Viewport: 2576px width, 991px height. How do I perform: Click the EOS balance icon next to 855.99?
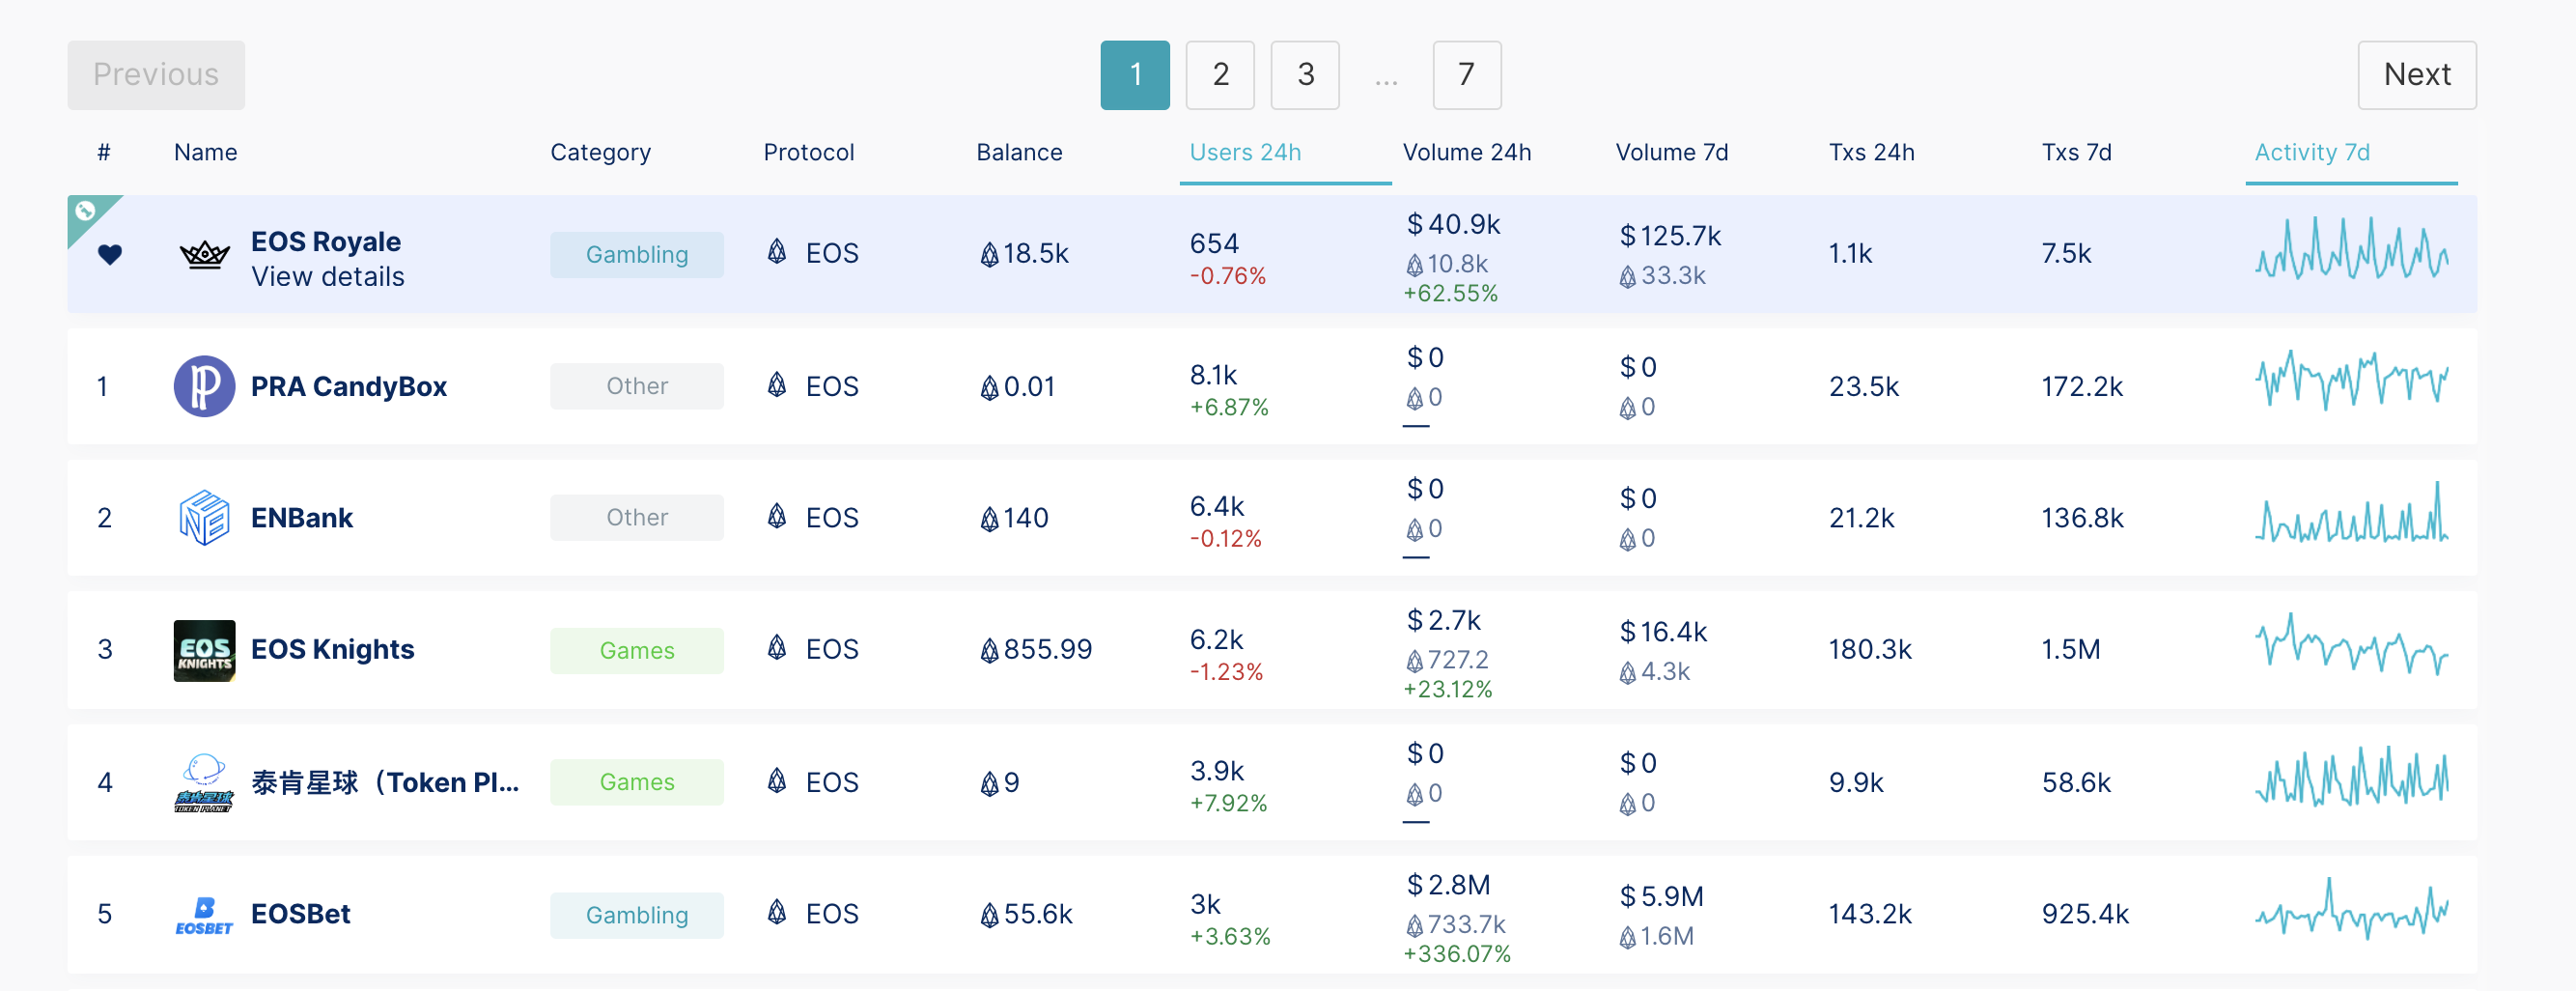(x=989, y=651)
